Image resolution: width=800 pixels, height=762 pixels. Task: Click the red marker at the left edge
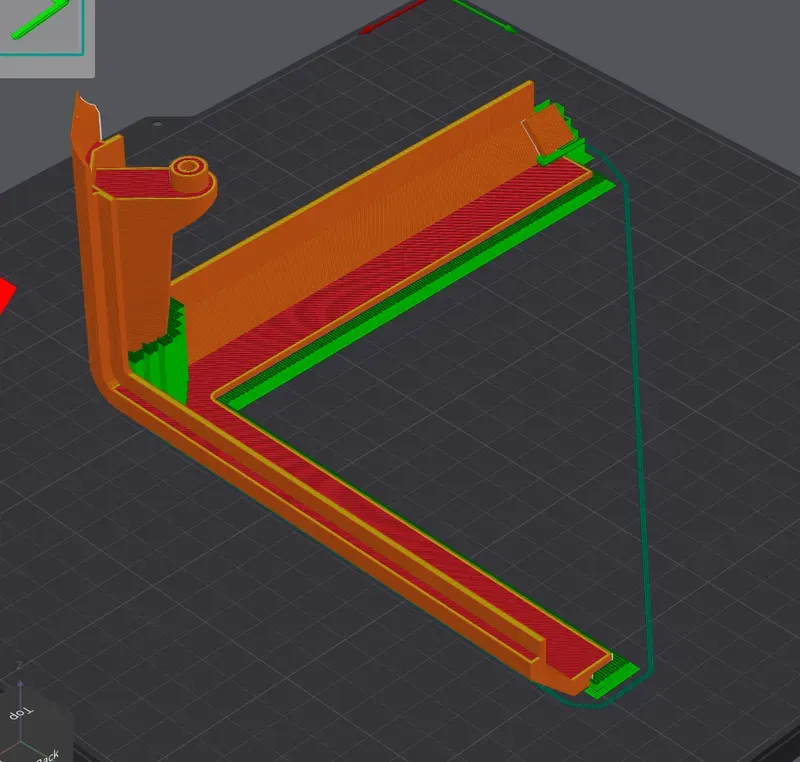pyautogui.click(x=6, y=293)
